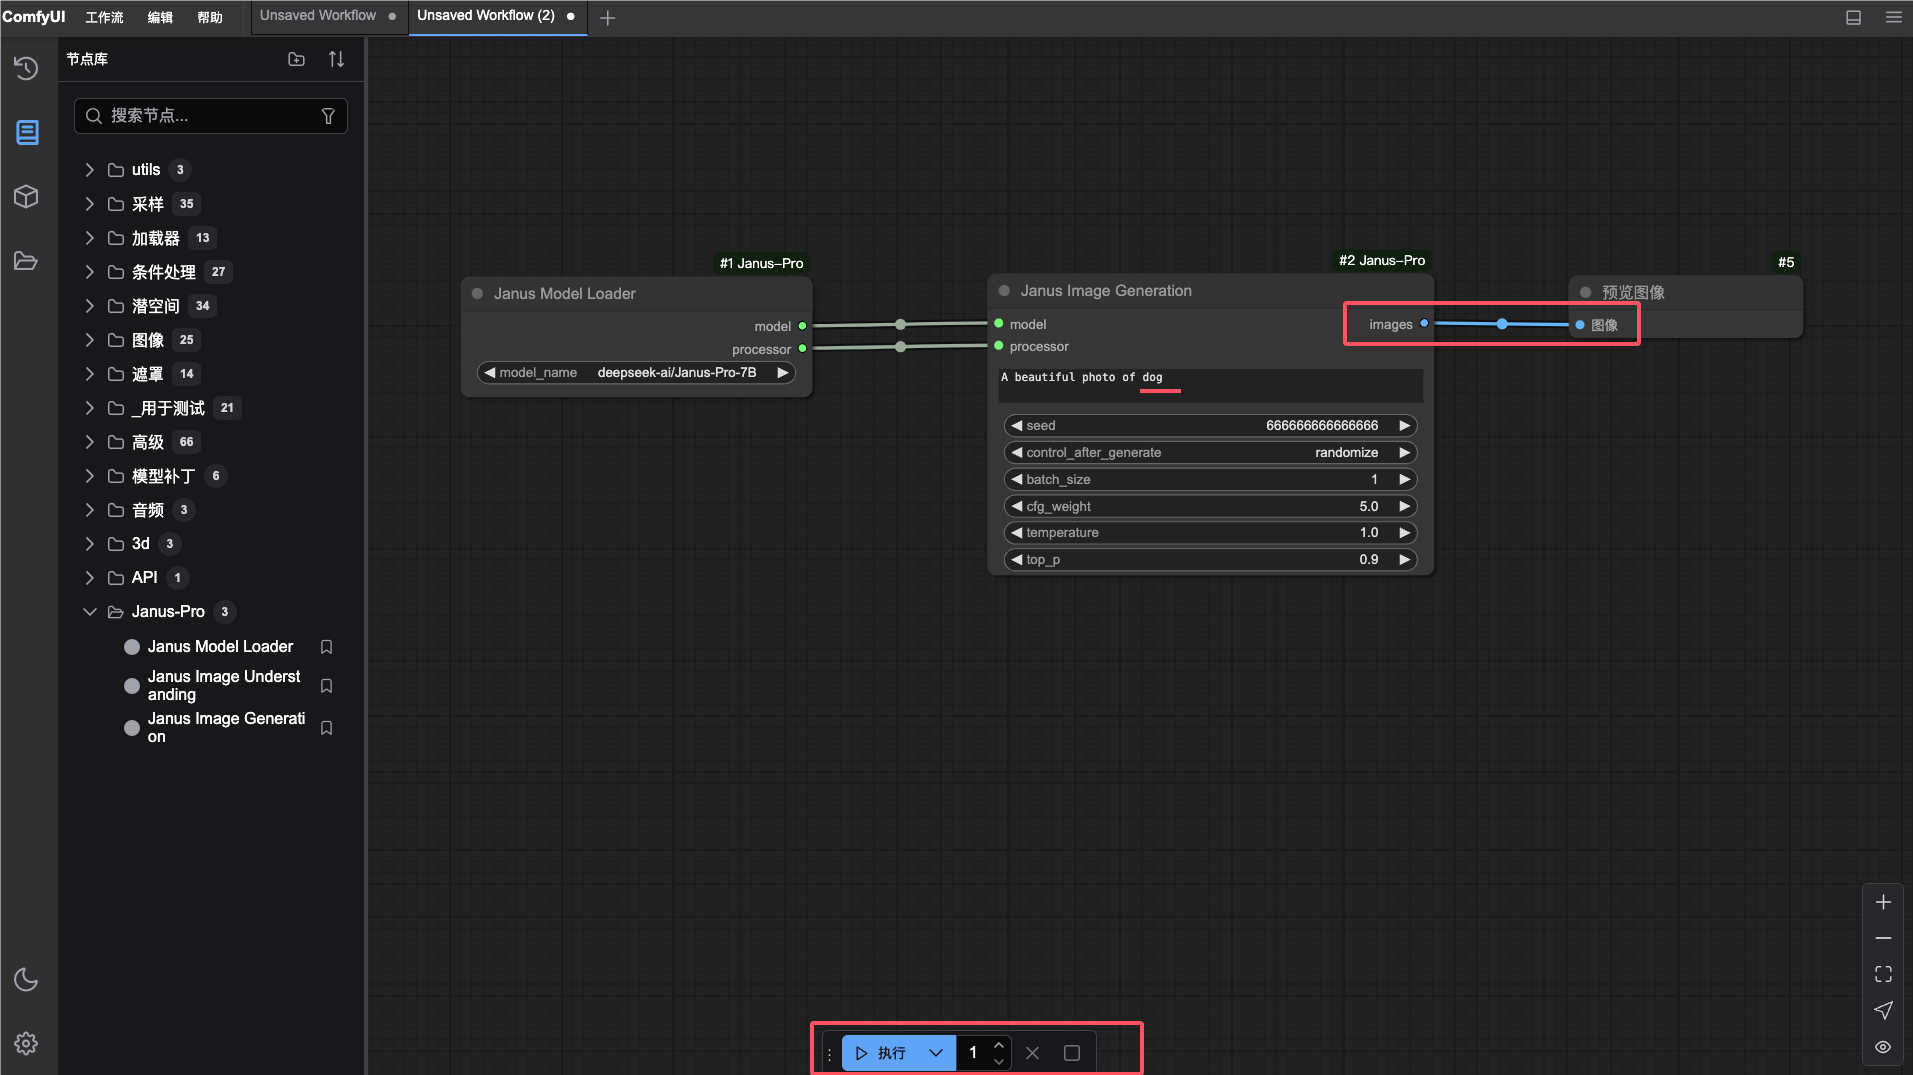Bookmark the Janus Image Generation node
The image size is (1913, 1075).
[x=326, y=728]
